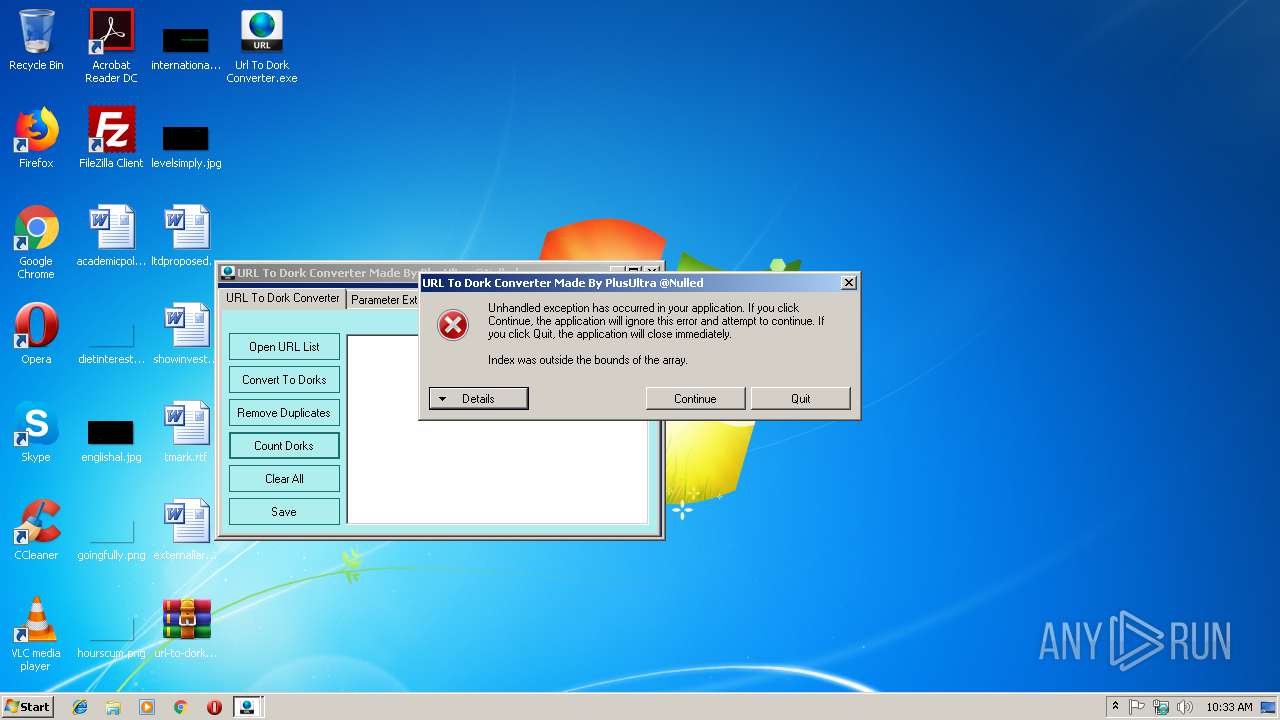Viewport: 1280px width, 720px height.
Task: Open the Recycle Bin desktop icon
Action: [x=36, y=41]
